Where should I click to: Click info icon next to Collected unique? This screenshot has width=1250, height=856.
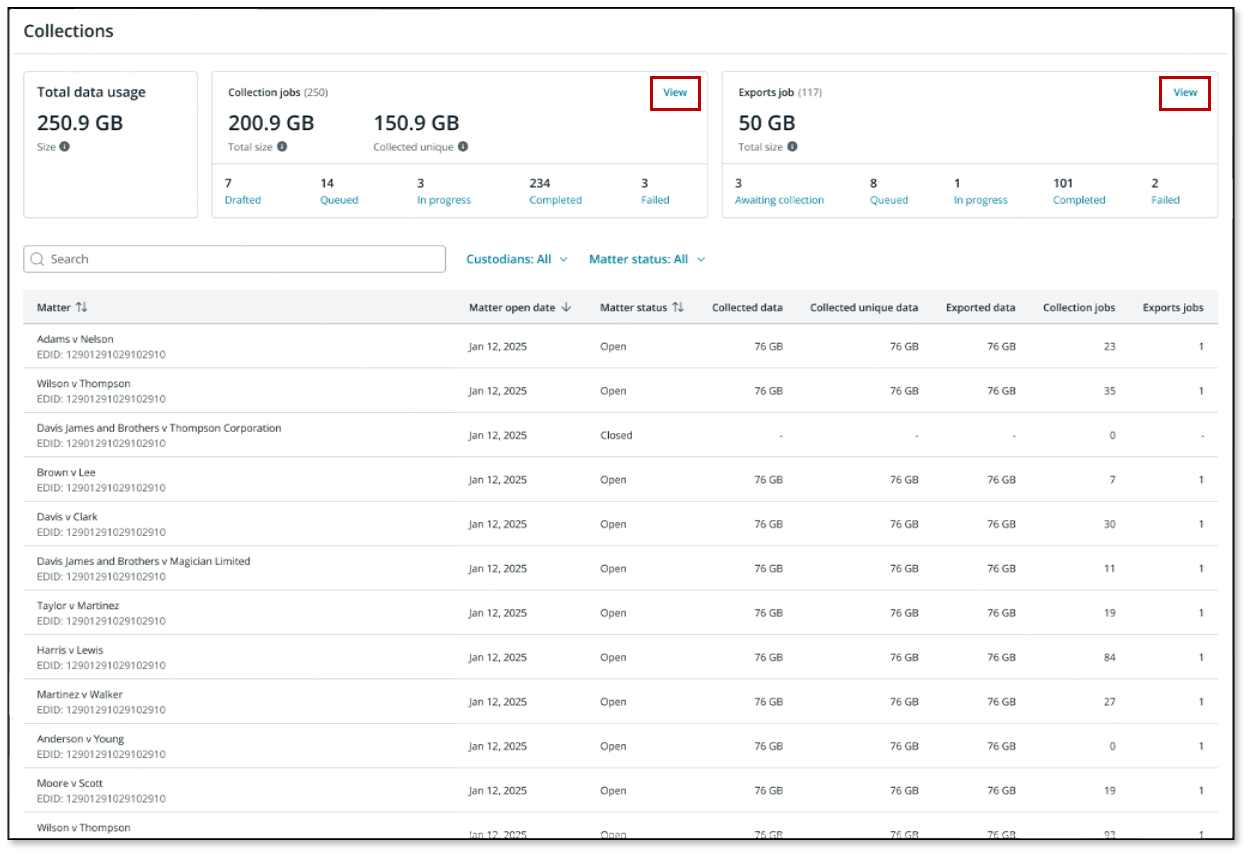[x=463, y=147]
